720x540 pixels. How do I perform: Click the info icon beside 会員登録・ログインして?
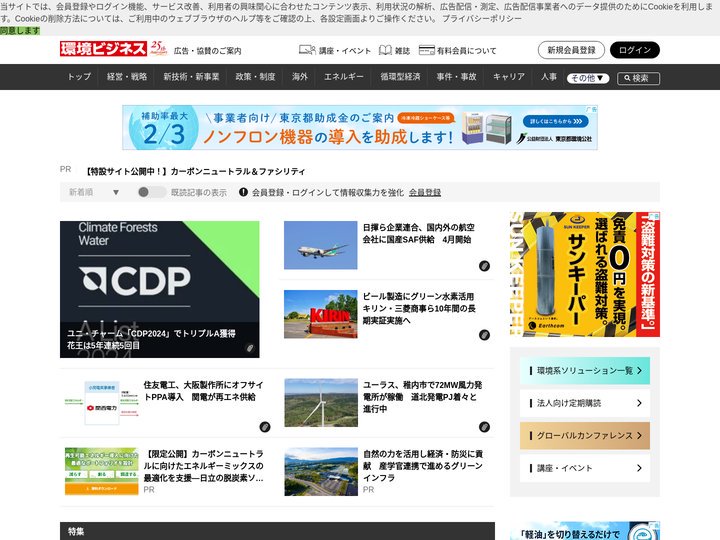(243, 192)
